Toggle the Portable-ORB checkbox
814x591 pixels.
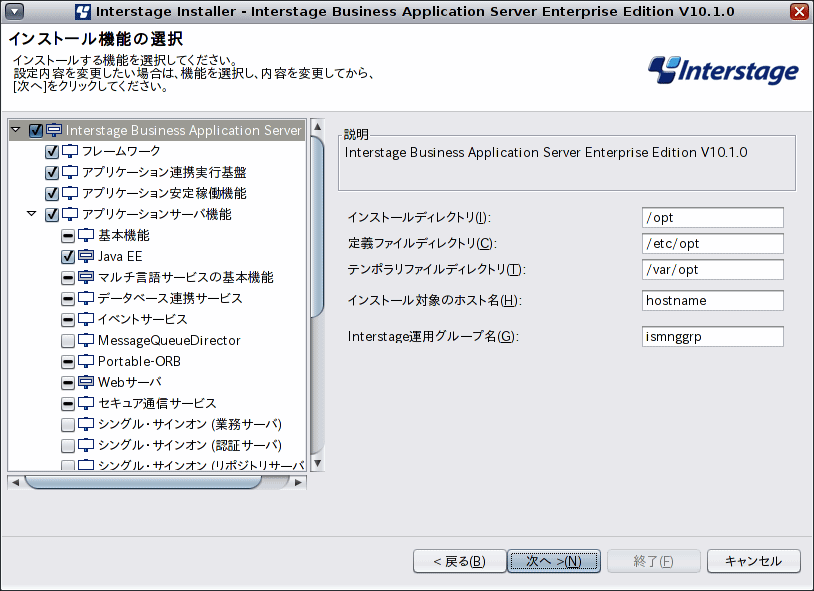tap(68, 361)
